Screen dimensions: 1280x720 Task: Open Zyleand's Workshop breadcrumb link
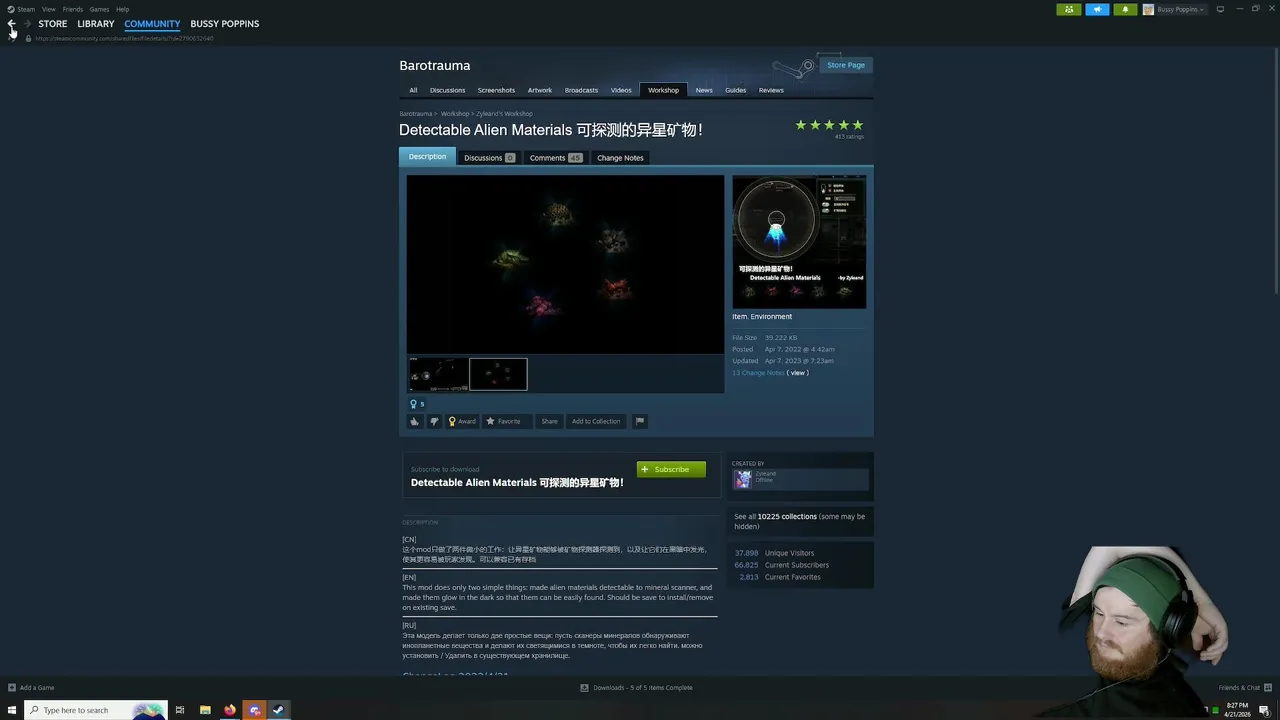(504, 114)
